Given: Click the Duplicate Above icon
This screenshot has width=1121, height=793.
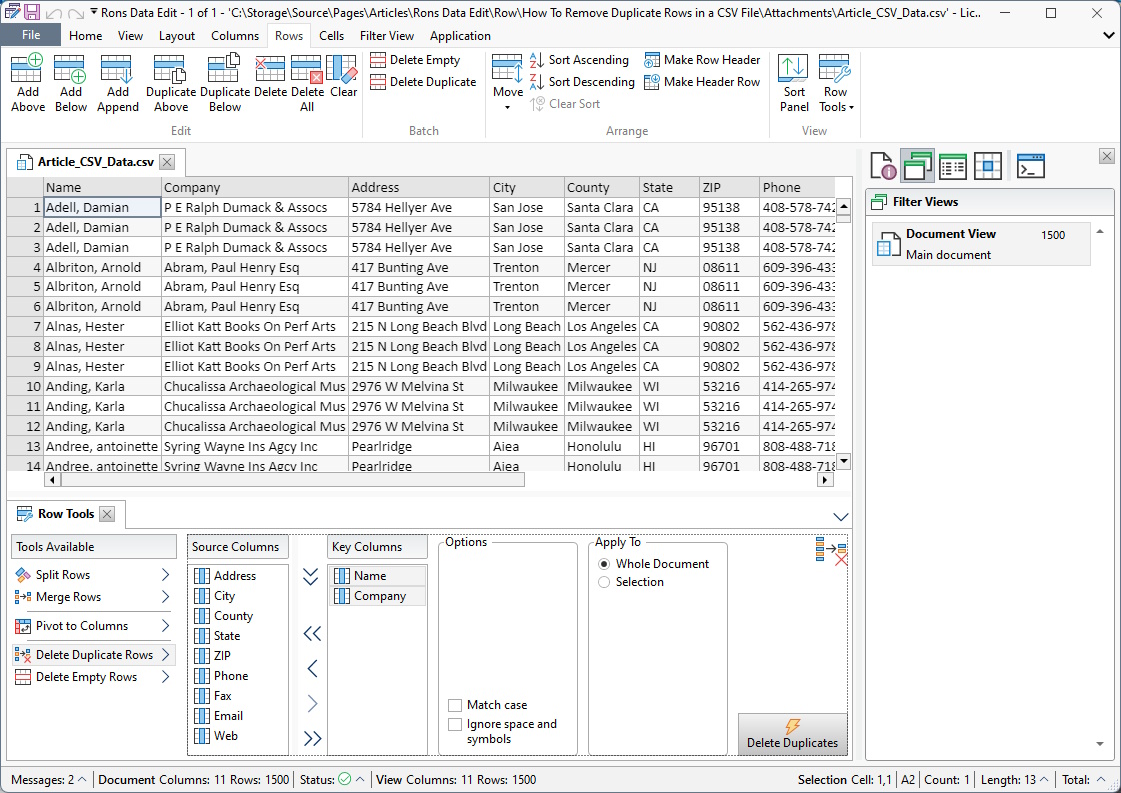Looking at the screenshot, I should (x=170, y=69).
